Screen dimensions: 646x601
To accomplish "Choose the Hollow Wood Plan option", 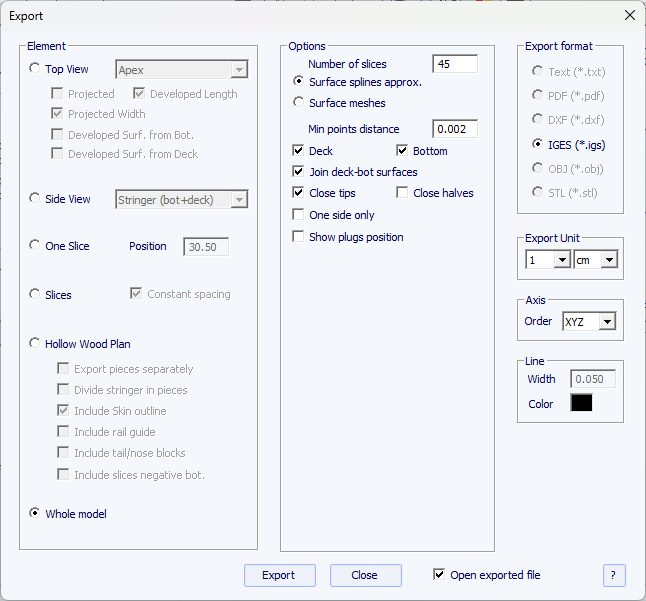I will tap(35, 343).
